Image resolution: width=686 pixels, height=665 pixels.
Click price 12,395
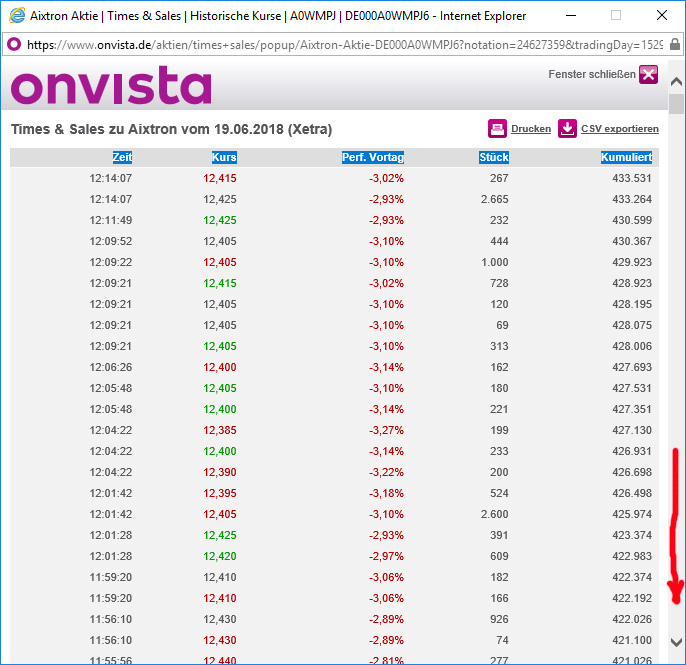click(220, 493)
